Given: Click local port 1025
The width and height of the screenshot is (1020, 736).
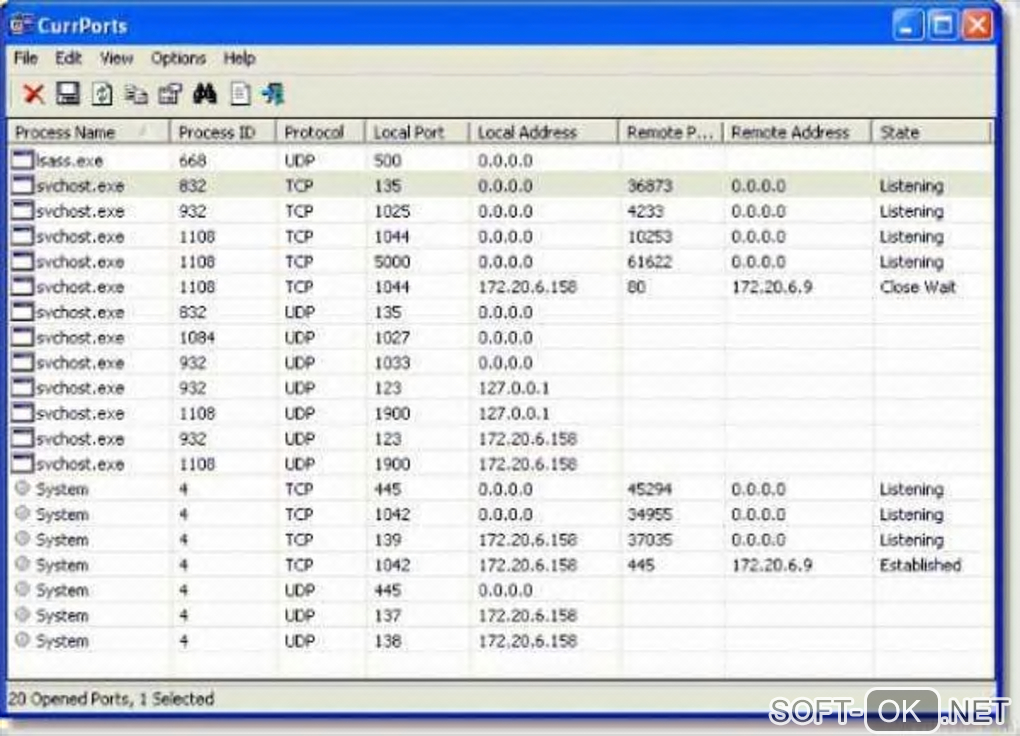Looking at the screenshot, I should [392, 211].
